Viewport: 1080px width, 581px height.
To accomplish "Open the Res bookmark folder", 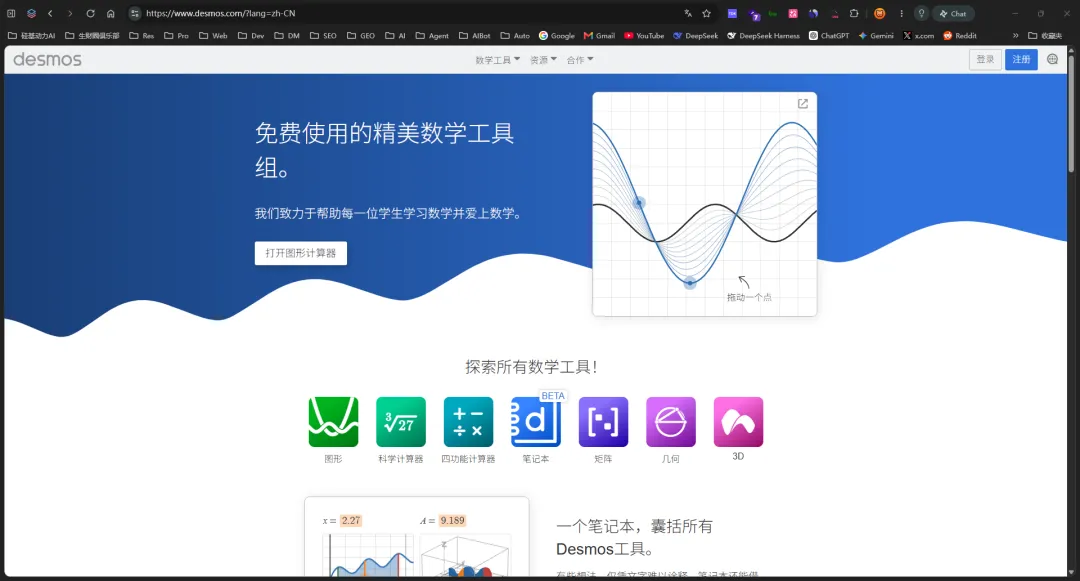I will pyautogui.click(x=142, y=35).
